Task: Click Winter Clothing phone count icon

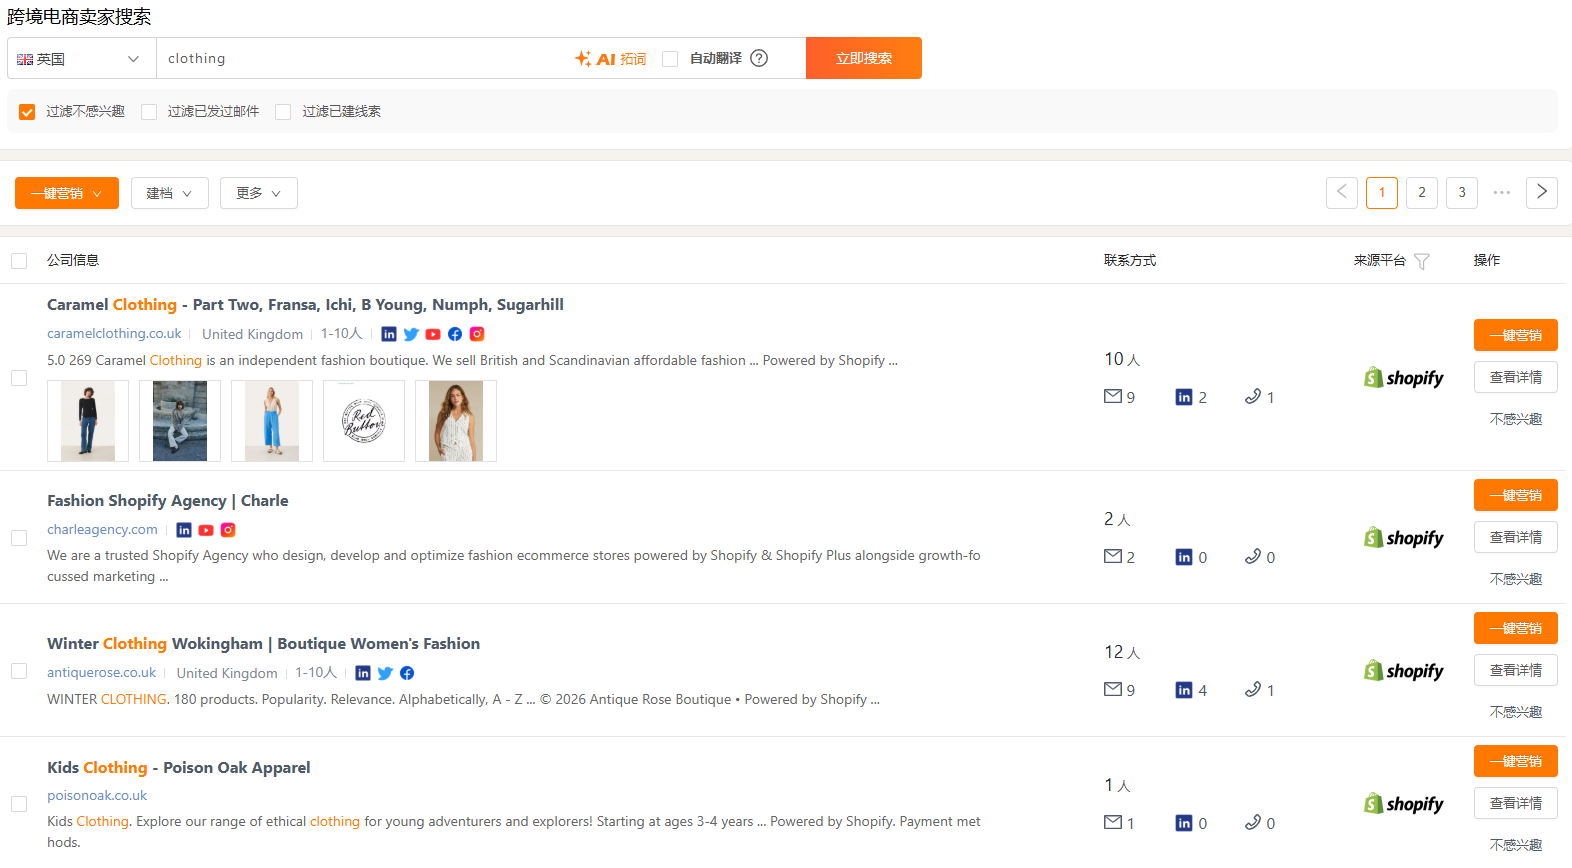Action: click(1253, 690)
